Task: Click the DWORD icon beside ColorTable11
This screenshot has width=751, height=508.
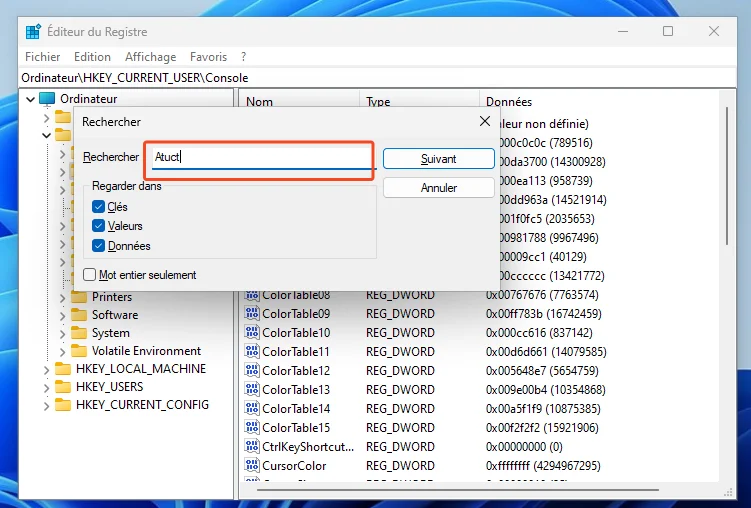Action: 252,351
